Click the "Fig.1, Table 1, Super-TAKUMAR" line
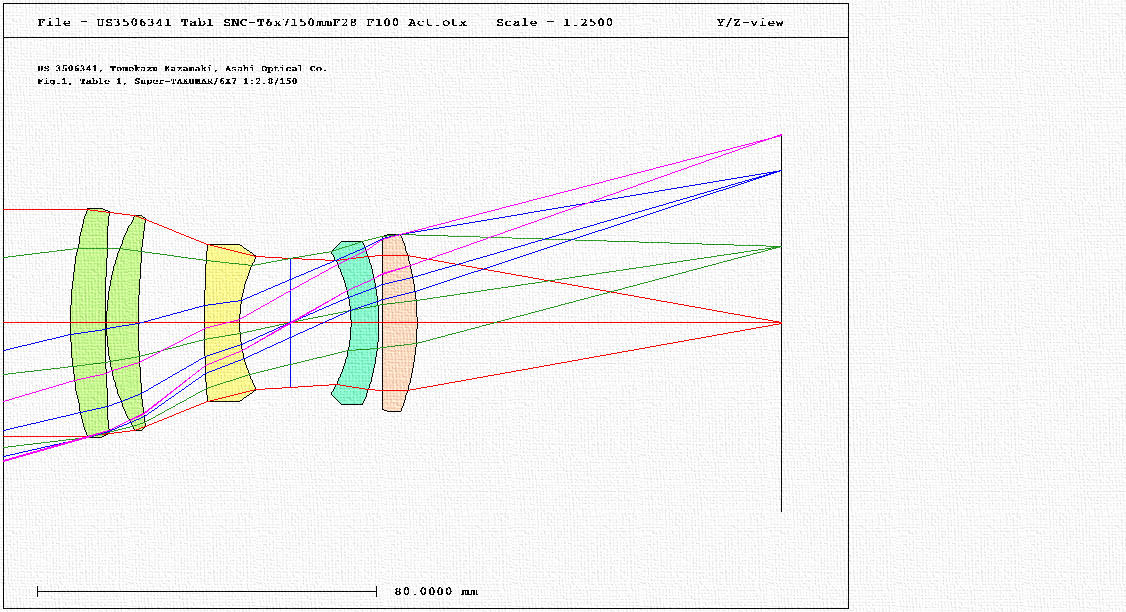The width and height of the screenshot is (1126, 612). [x=167, y=81]
